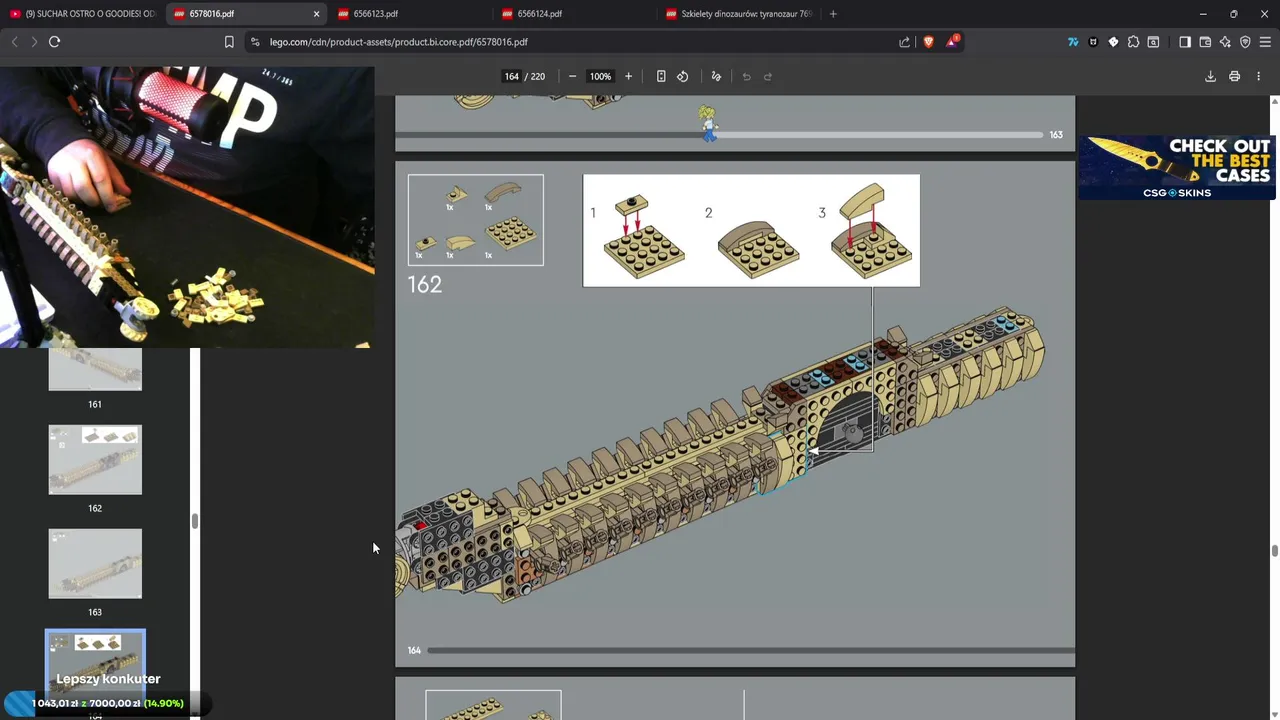Open the black cat-face extension icon
The height and width of the screenshot is (720, 1280).
pyautogui.click(x=1093, y=42)
